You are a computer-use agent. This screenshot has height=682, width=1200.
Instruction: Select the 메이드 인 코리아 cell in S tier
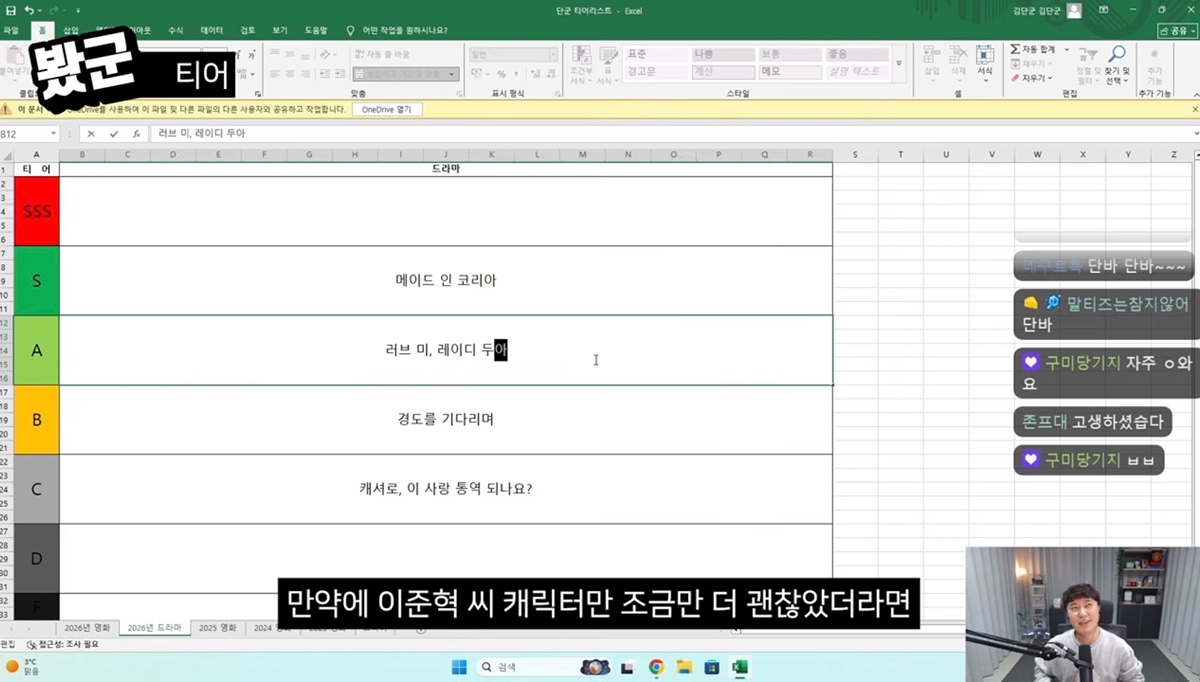click(x=445, y=280)
